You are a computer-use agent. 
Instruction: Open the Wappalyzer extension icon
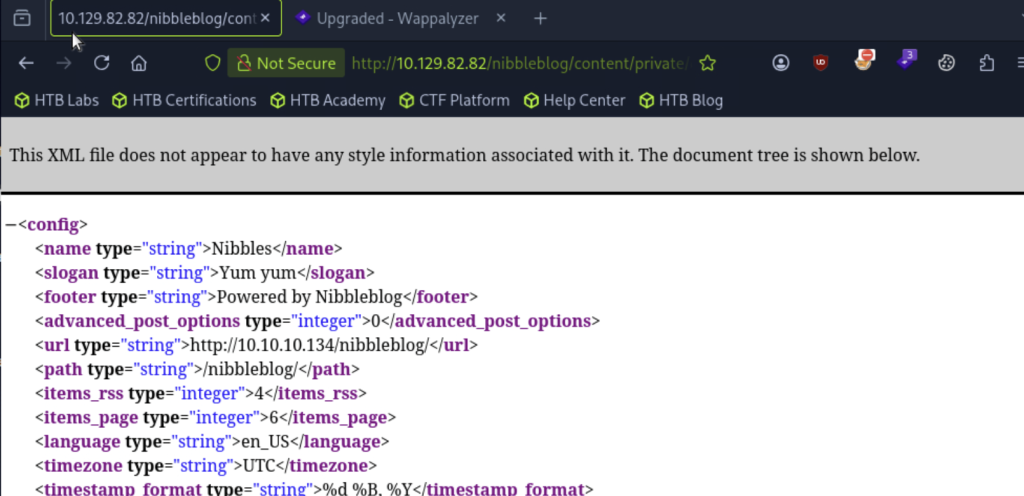[x=906, y=60]
